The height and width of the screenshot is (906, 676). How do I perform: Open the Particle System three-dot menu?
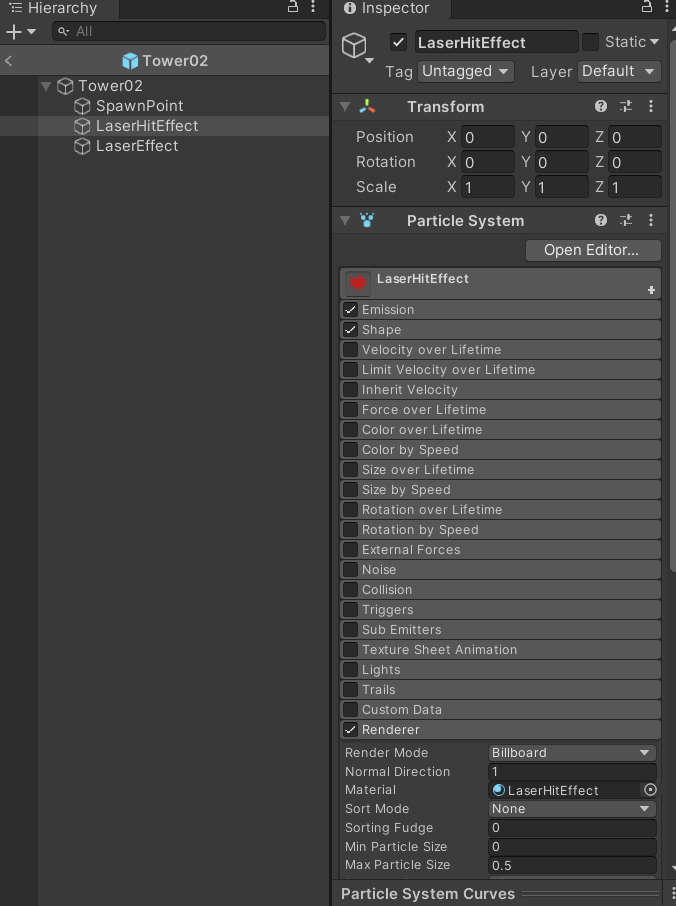pyautogui.click(x=652, y=221)
